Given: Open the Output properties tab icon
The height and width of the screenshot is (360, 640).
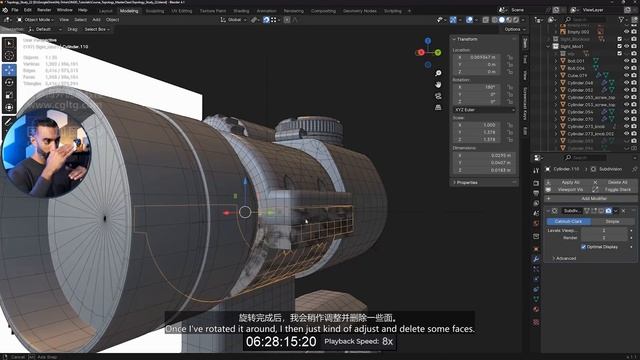Looking at the screenshot, I should tap(536, 193).
